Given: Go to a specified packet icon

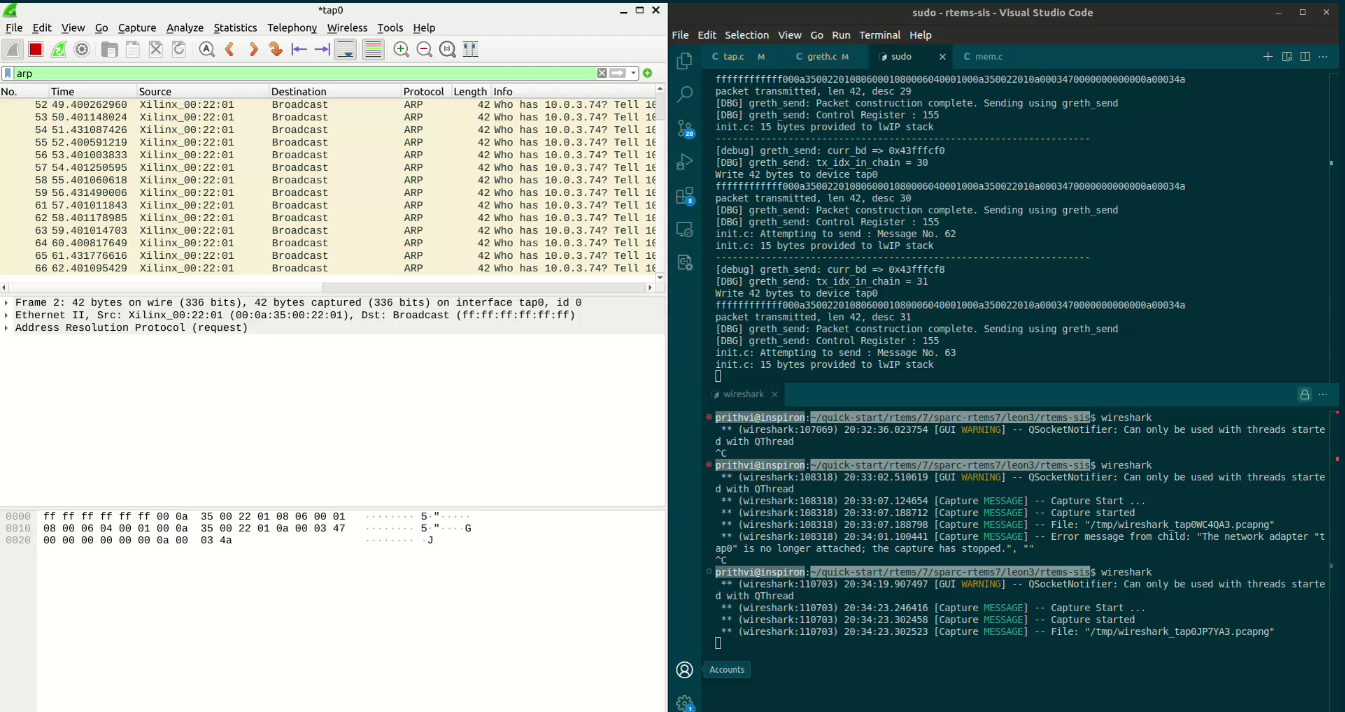Looking at the screenshot, I should click(275, 49).
